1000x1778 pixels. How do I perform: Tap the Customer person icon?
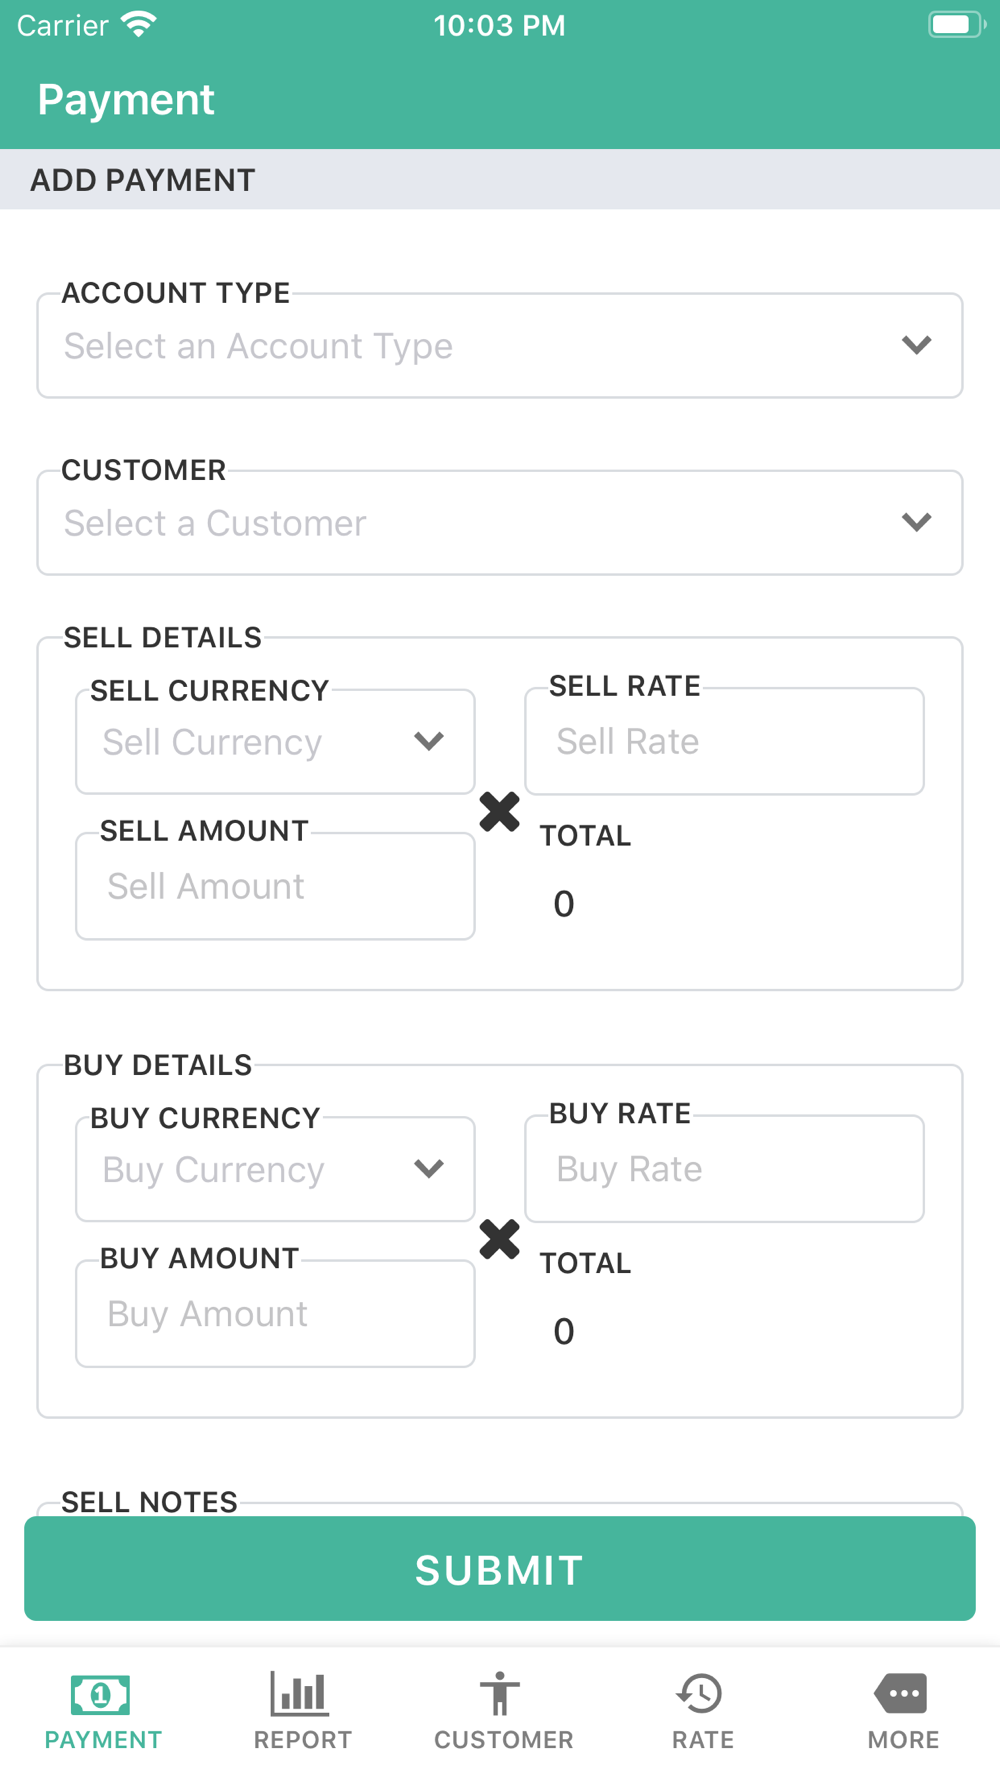click(x=500, y=1694)
